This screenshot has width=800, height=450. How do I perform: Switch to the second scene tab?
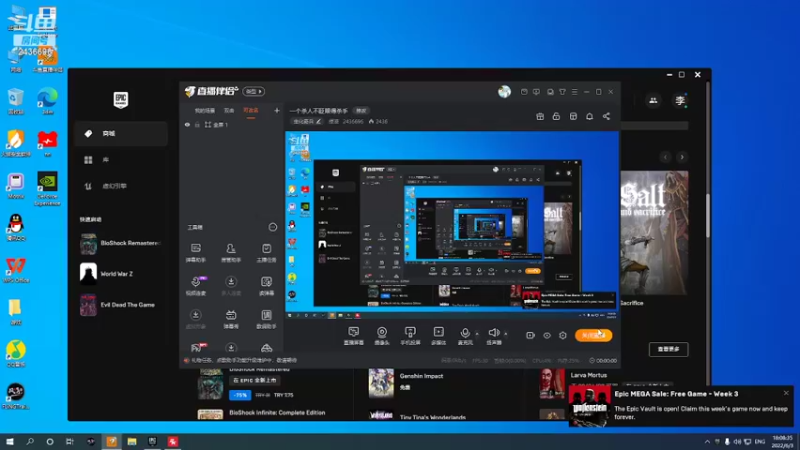pos(229,111)
